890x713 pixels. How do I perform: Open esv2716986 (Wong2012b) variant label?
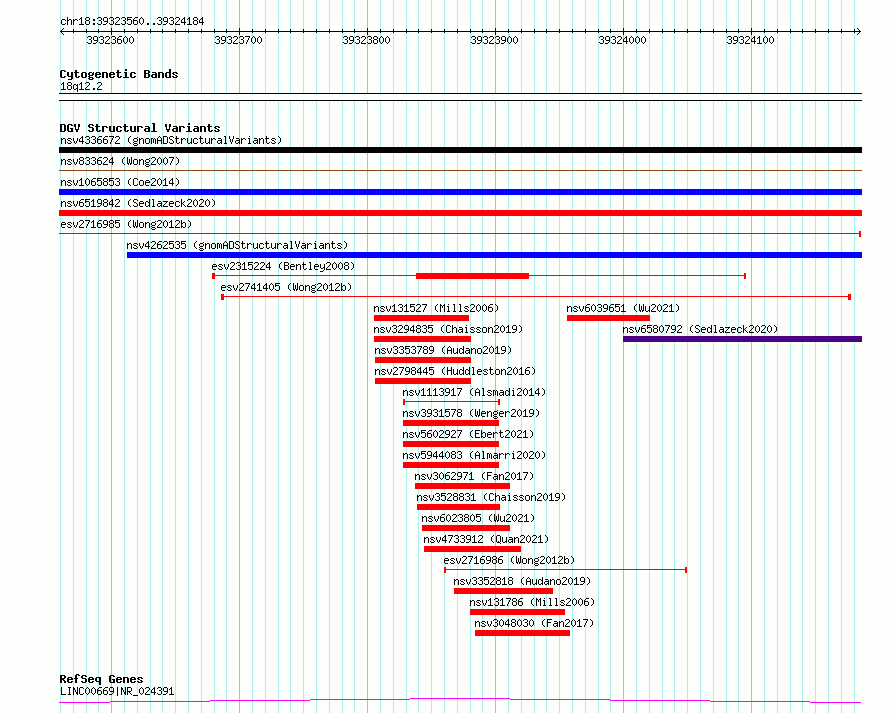(509, 560)
